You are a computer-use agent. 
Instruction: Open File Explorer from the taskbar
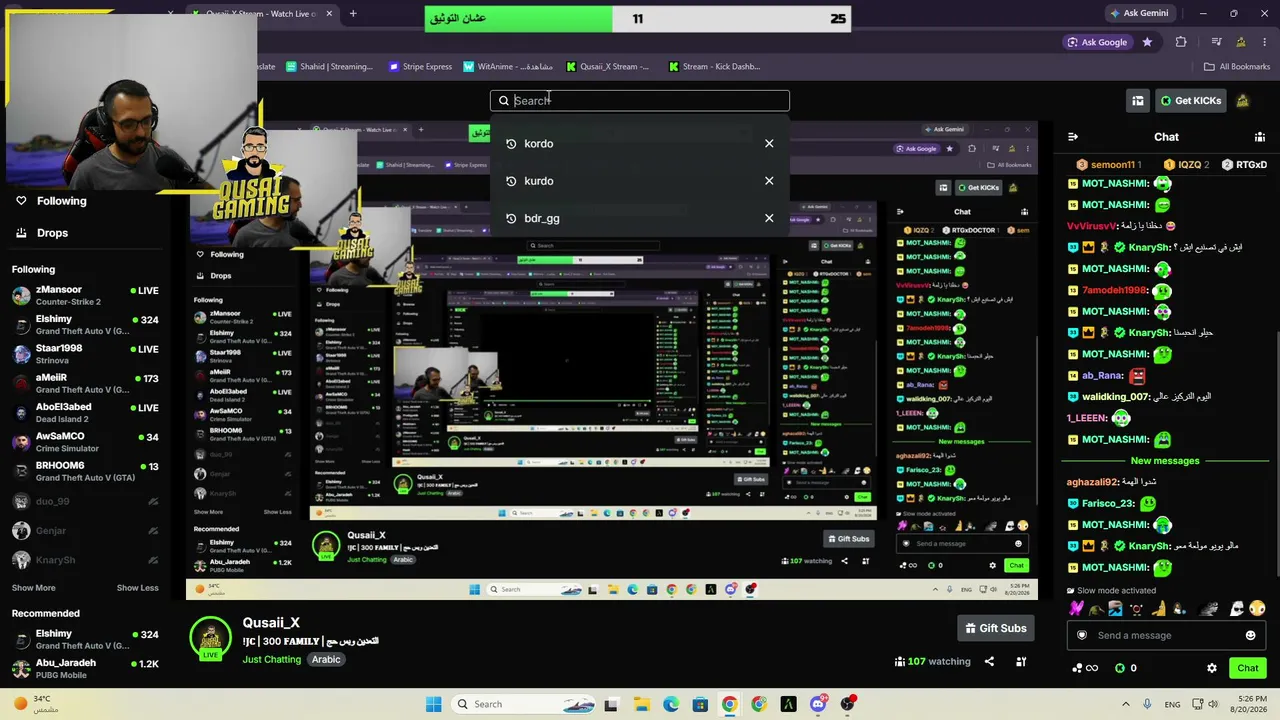tap(641, 704)
